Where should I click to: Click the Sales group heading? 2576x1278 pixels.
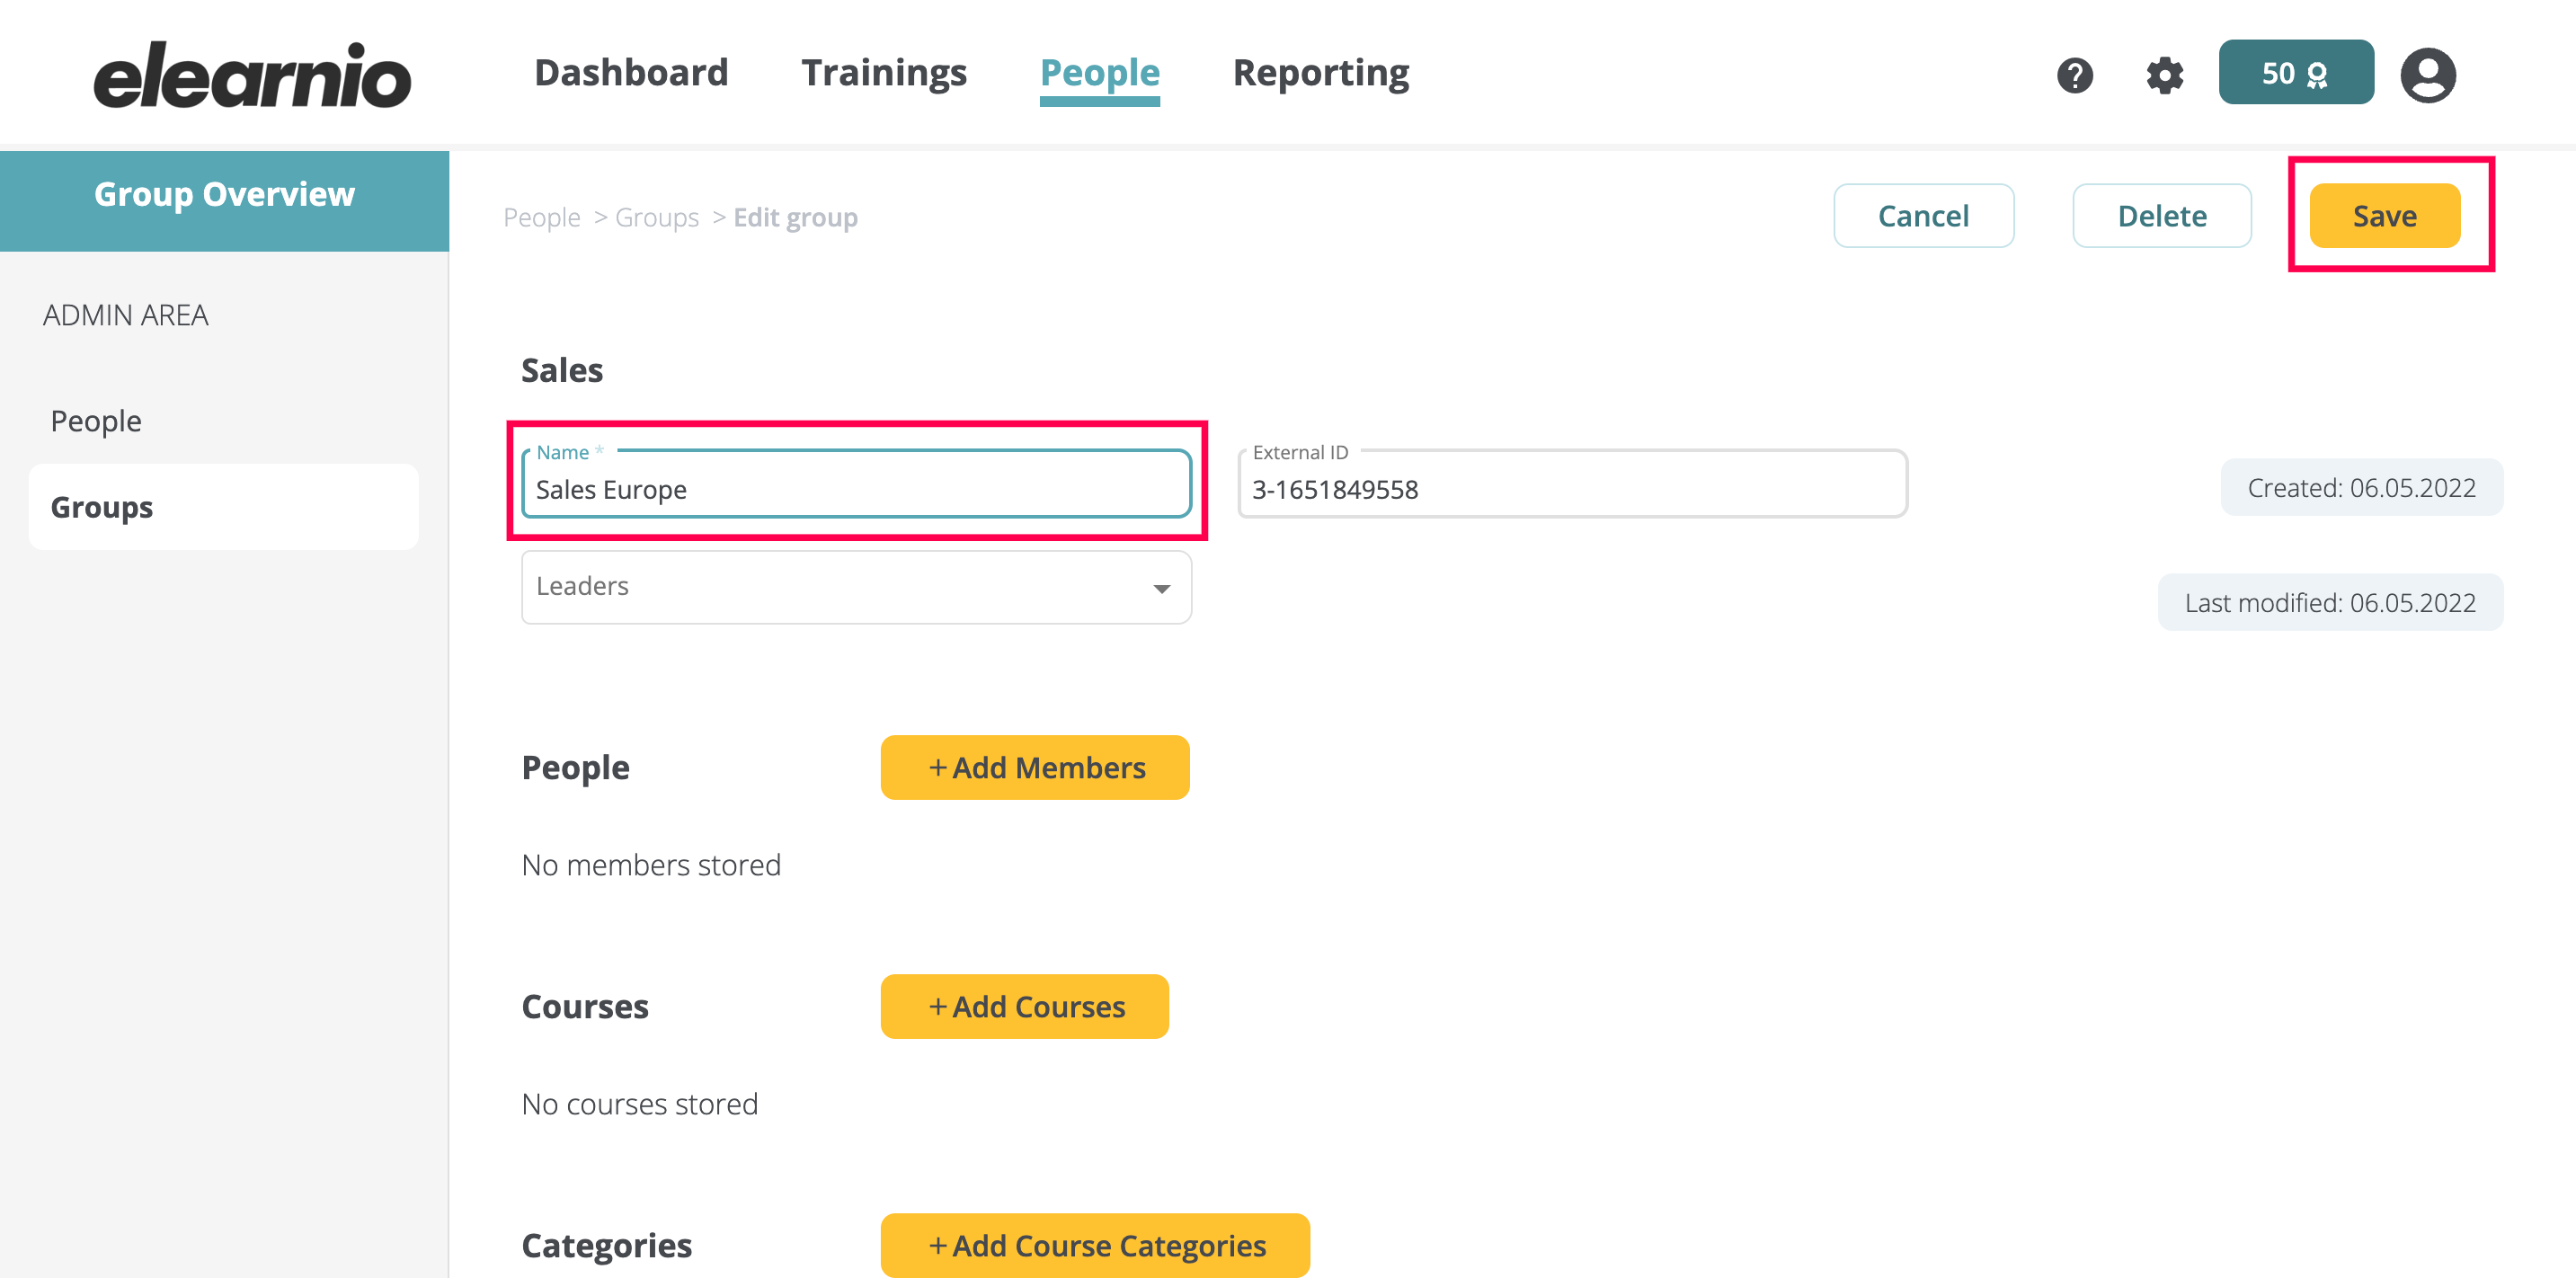[562, 371]
